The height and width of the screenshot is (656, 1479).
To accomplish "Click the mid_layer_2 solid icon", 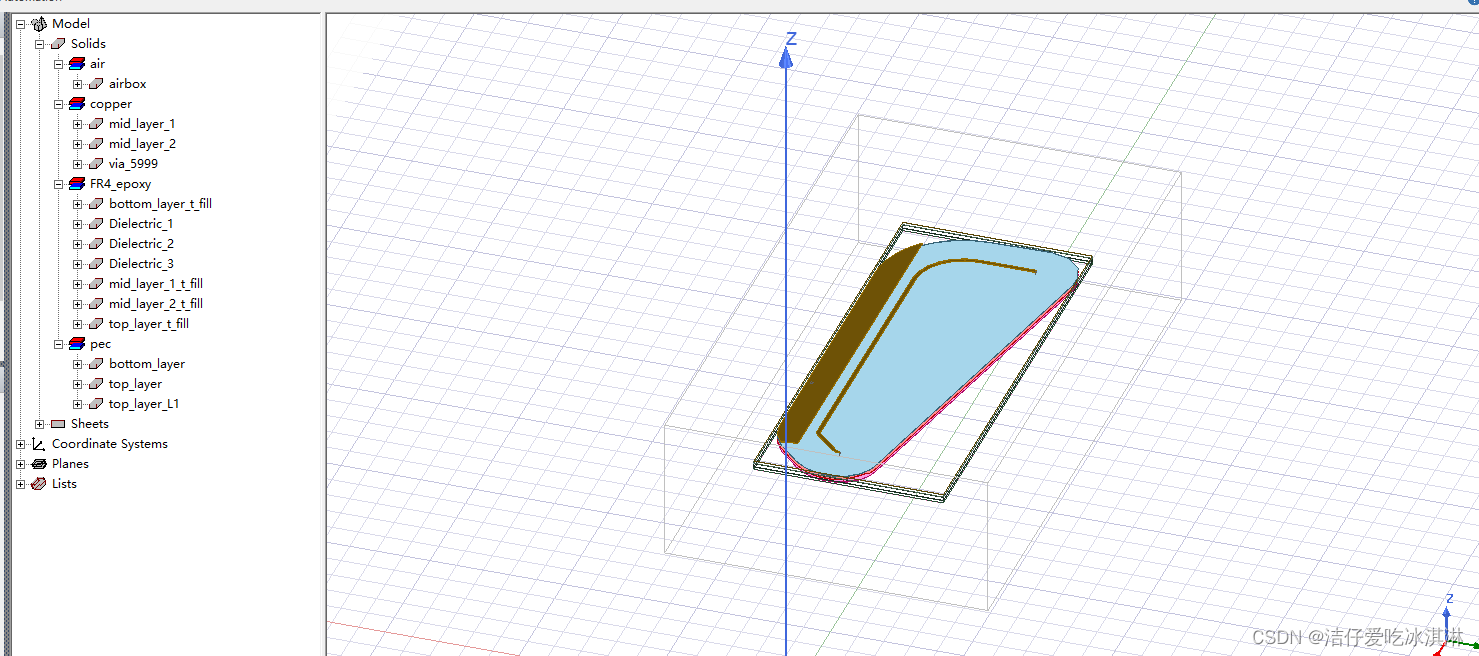I will (96, 144).
